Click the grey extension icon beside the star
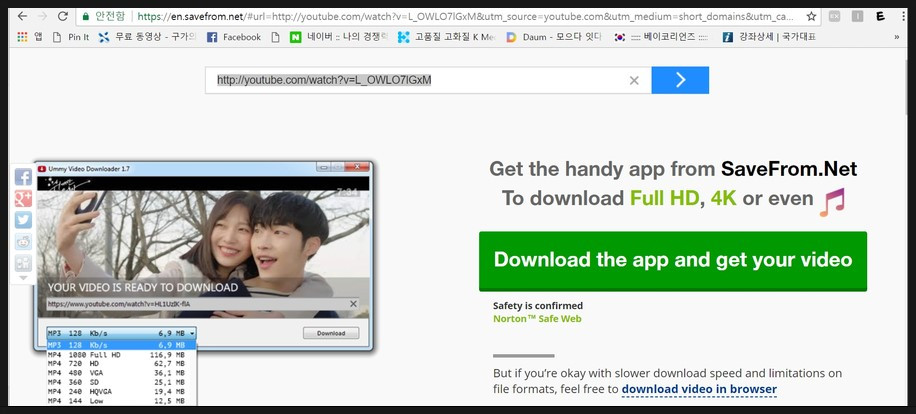 834,16
